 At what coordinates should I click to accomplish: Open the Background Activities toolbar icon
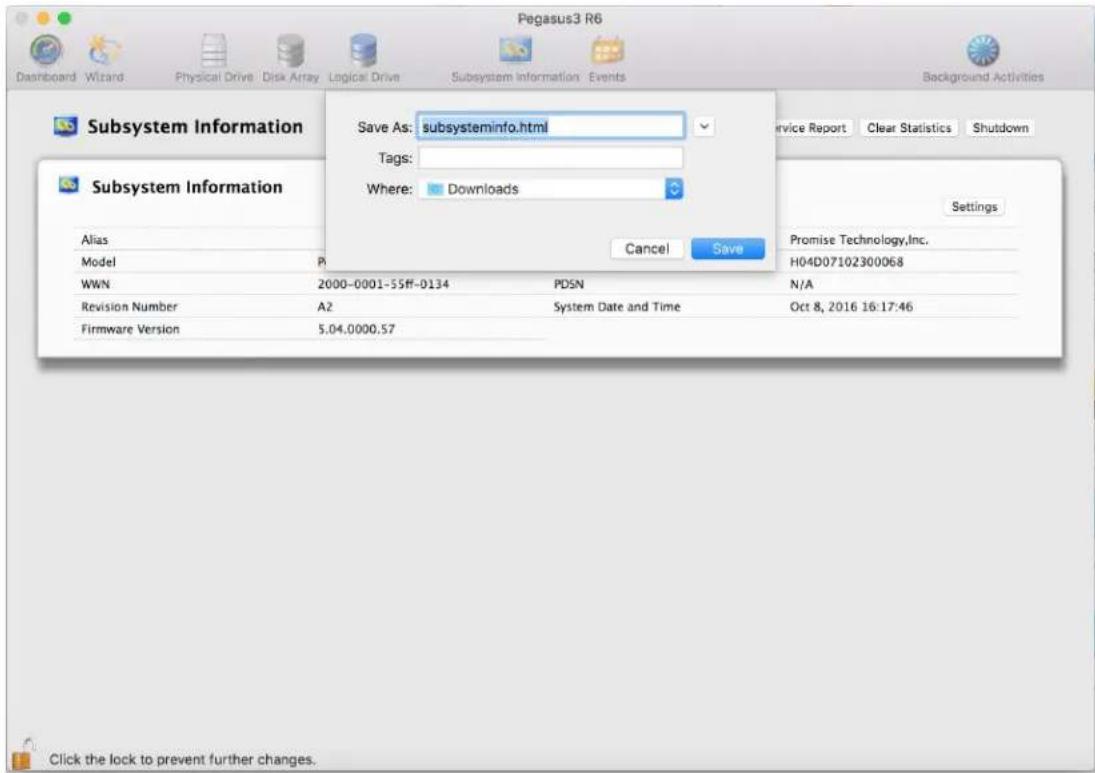pos(983,51)
